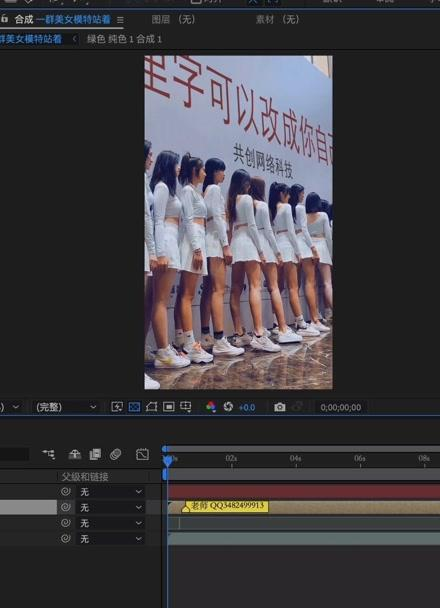Click the 群美女模特站着 breadcrumb
The image size is (440, 608).
(31, 39)
